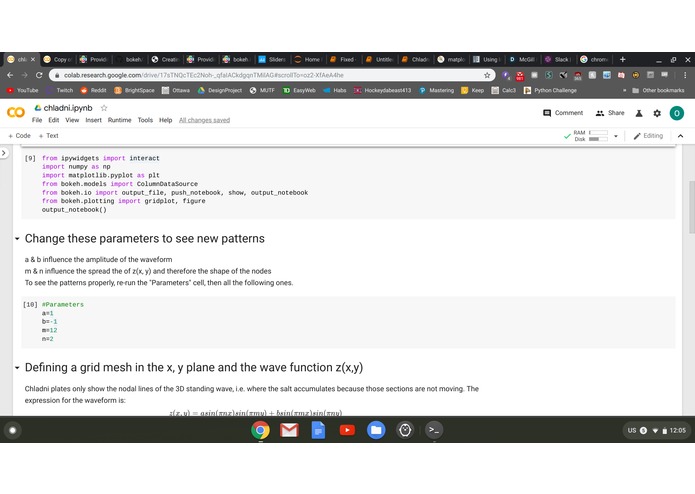Open Google Docs from the shelf
The width and height of the screenshot is (695, 494).
pyautogui.click(x=318, y=430)
